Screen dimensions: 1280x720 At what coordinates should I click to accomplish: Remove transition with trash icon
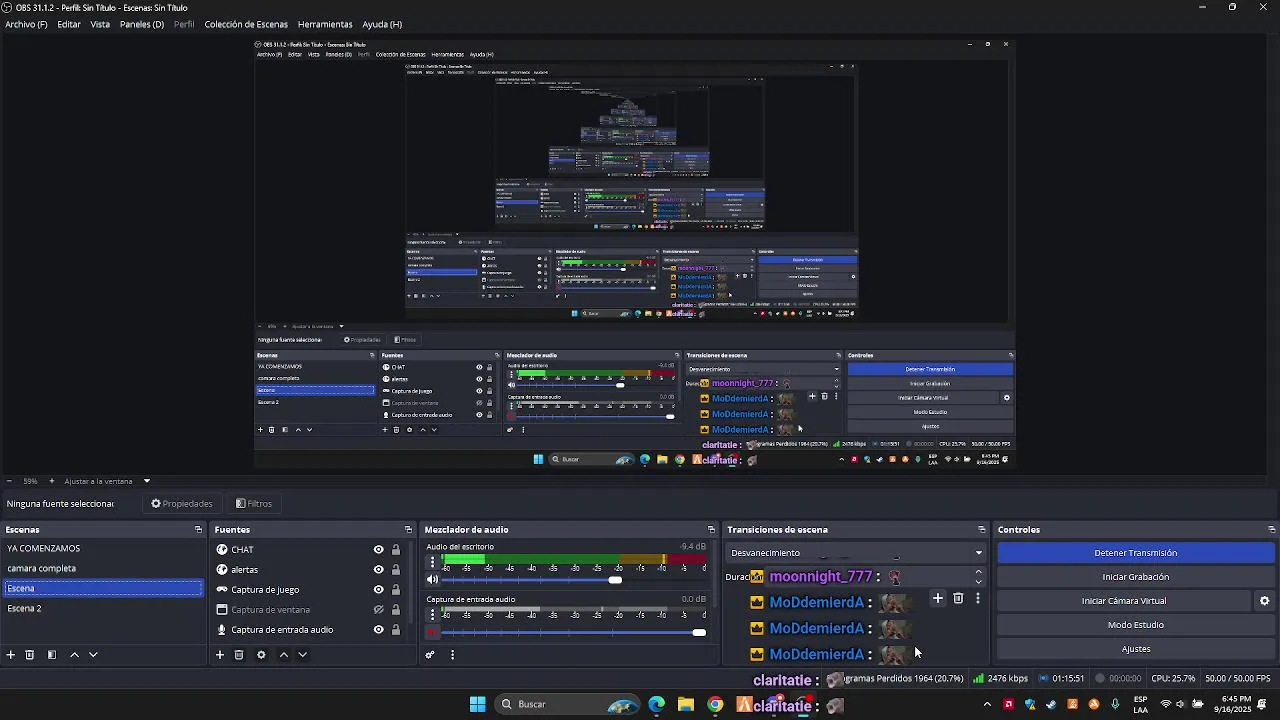958,599
